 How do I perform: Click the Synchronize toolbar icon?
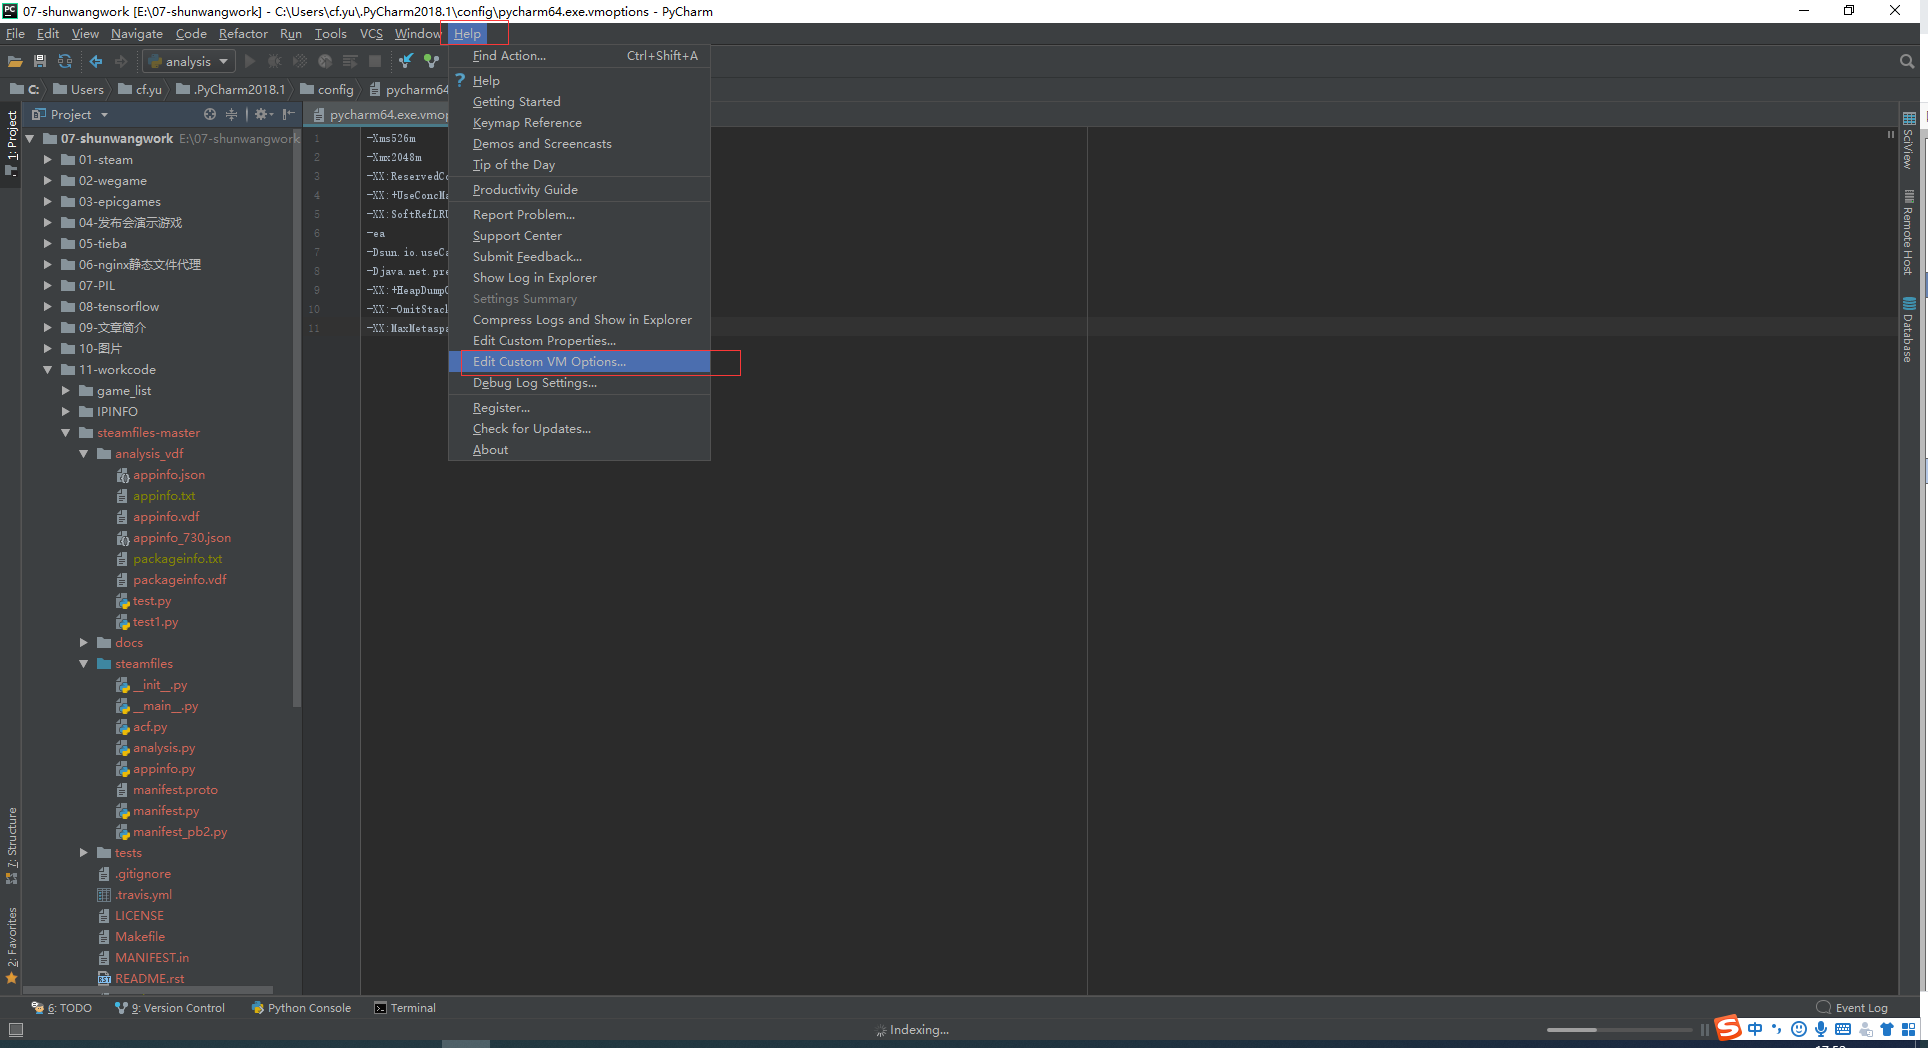pos(65,62)
